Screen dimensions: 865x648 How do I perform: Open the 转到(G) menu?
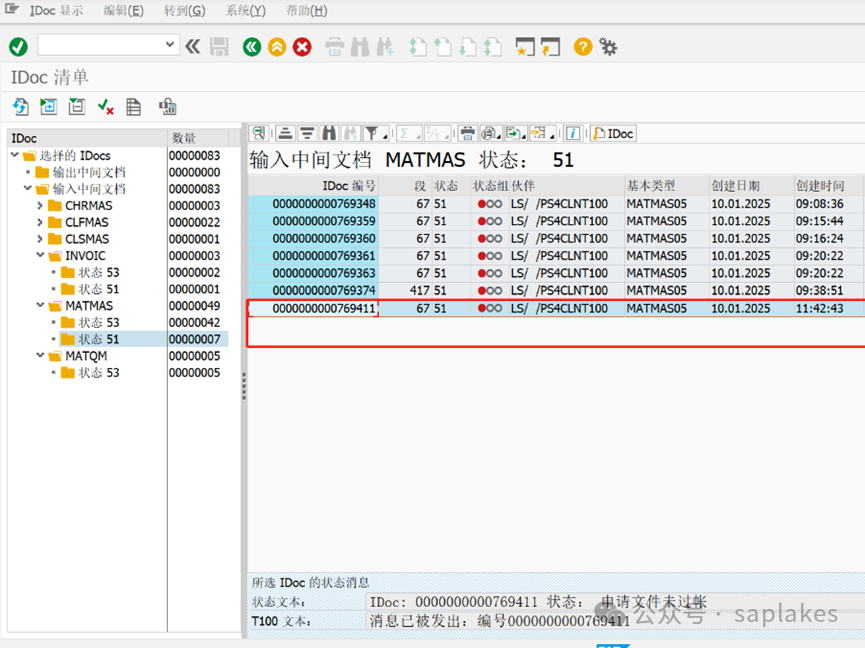point(184,11)
